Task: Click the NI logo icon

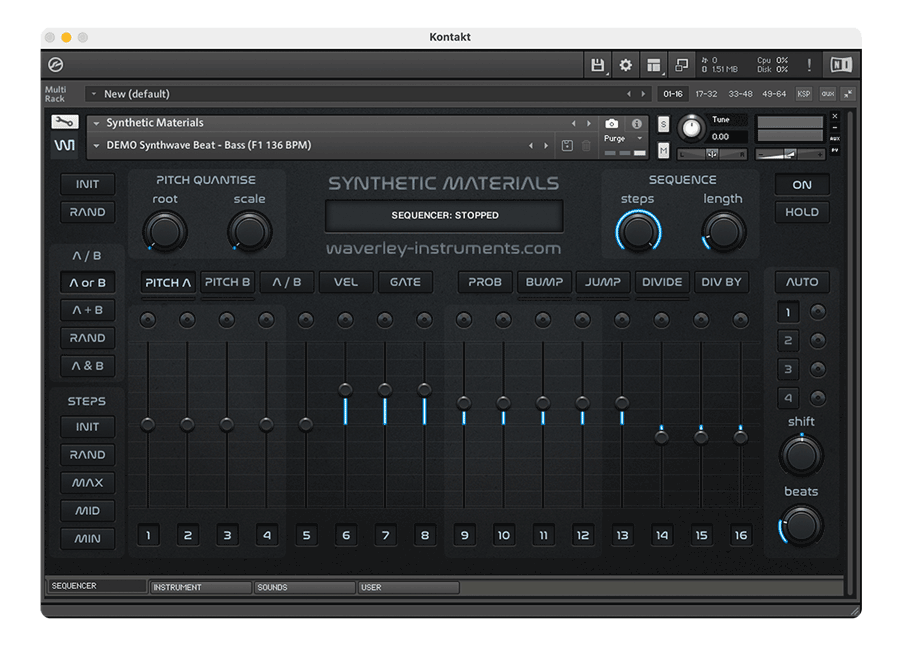Action: [x=841, y=65]
